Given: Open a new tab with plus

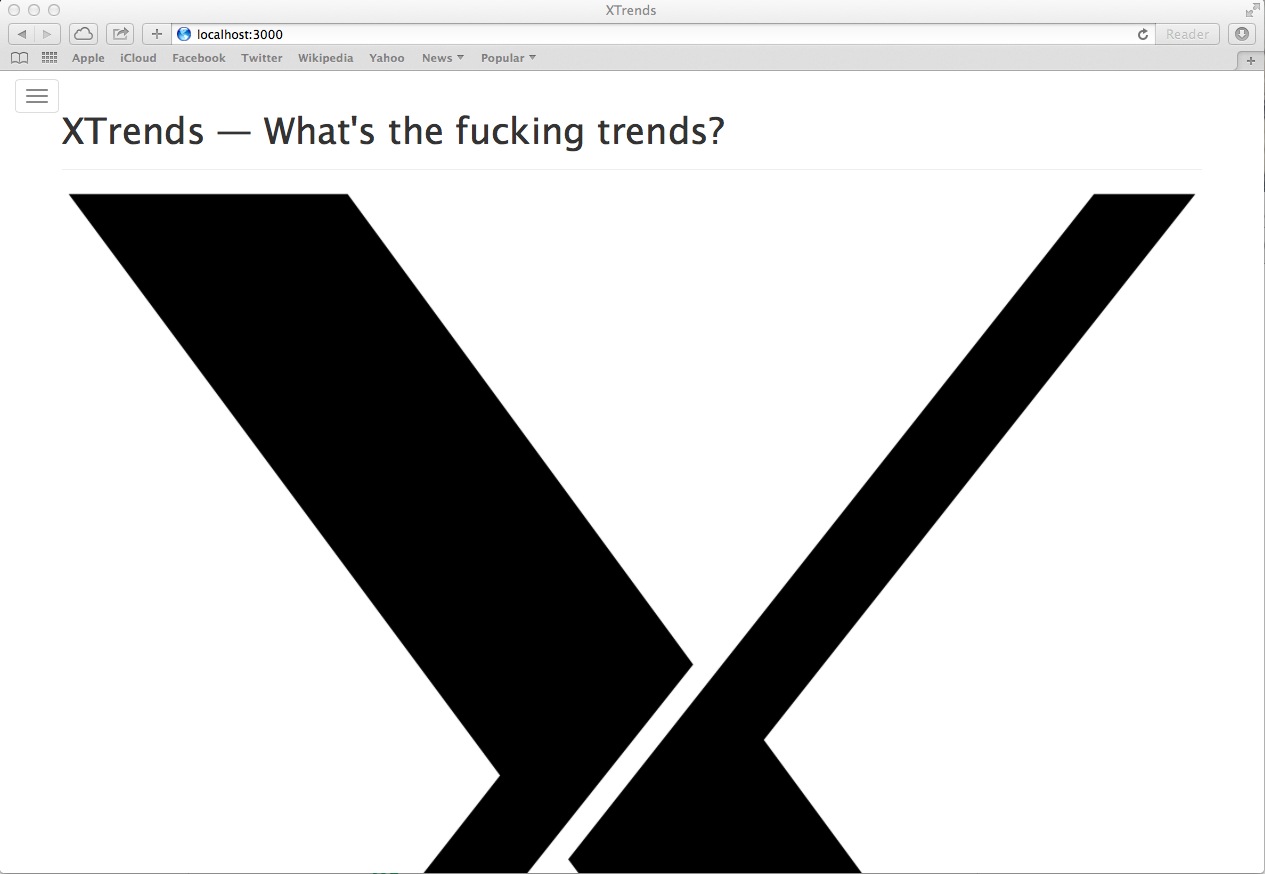Looking at the screenshot, I should (x=1250, y=61).
